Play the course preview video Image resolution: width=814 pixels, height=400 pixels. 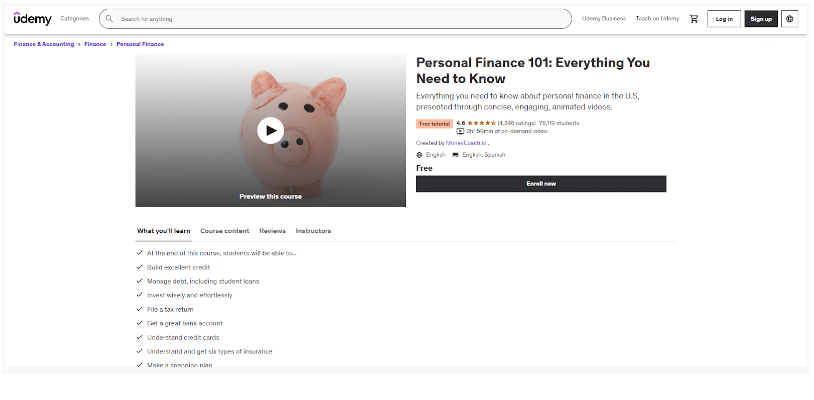[x=270, y=130]
